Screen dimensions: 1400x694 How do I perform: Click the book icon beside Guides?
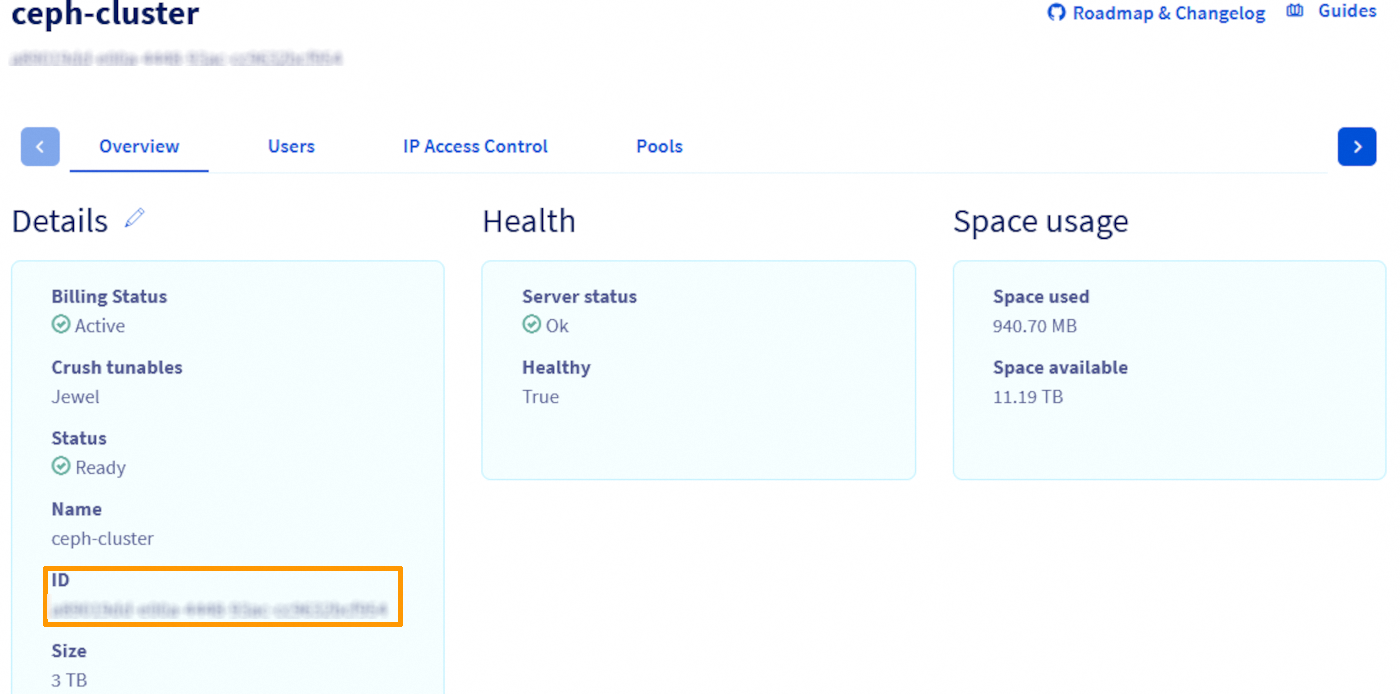tap(1295, 11)
